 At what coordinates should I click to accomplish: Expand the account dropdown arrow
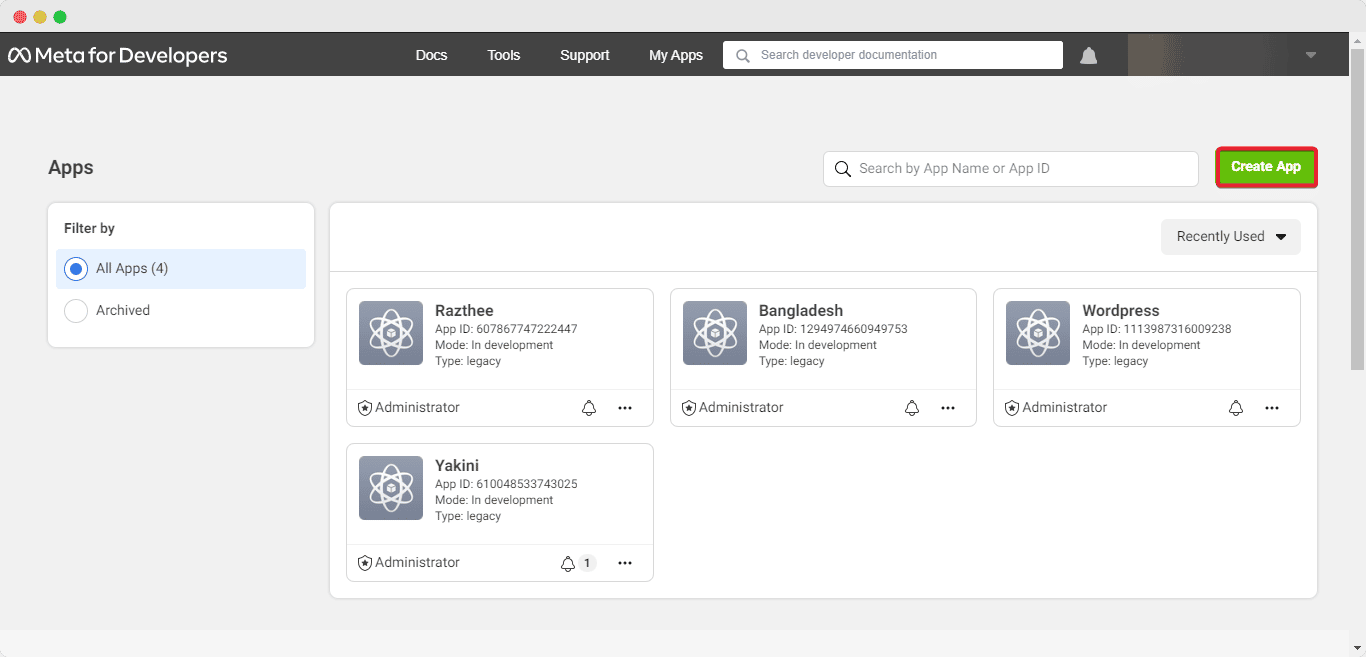point(1311,56)
